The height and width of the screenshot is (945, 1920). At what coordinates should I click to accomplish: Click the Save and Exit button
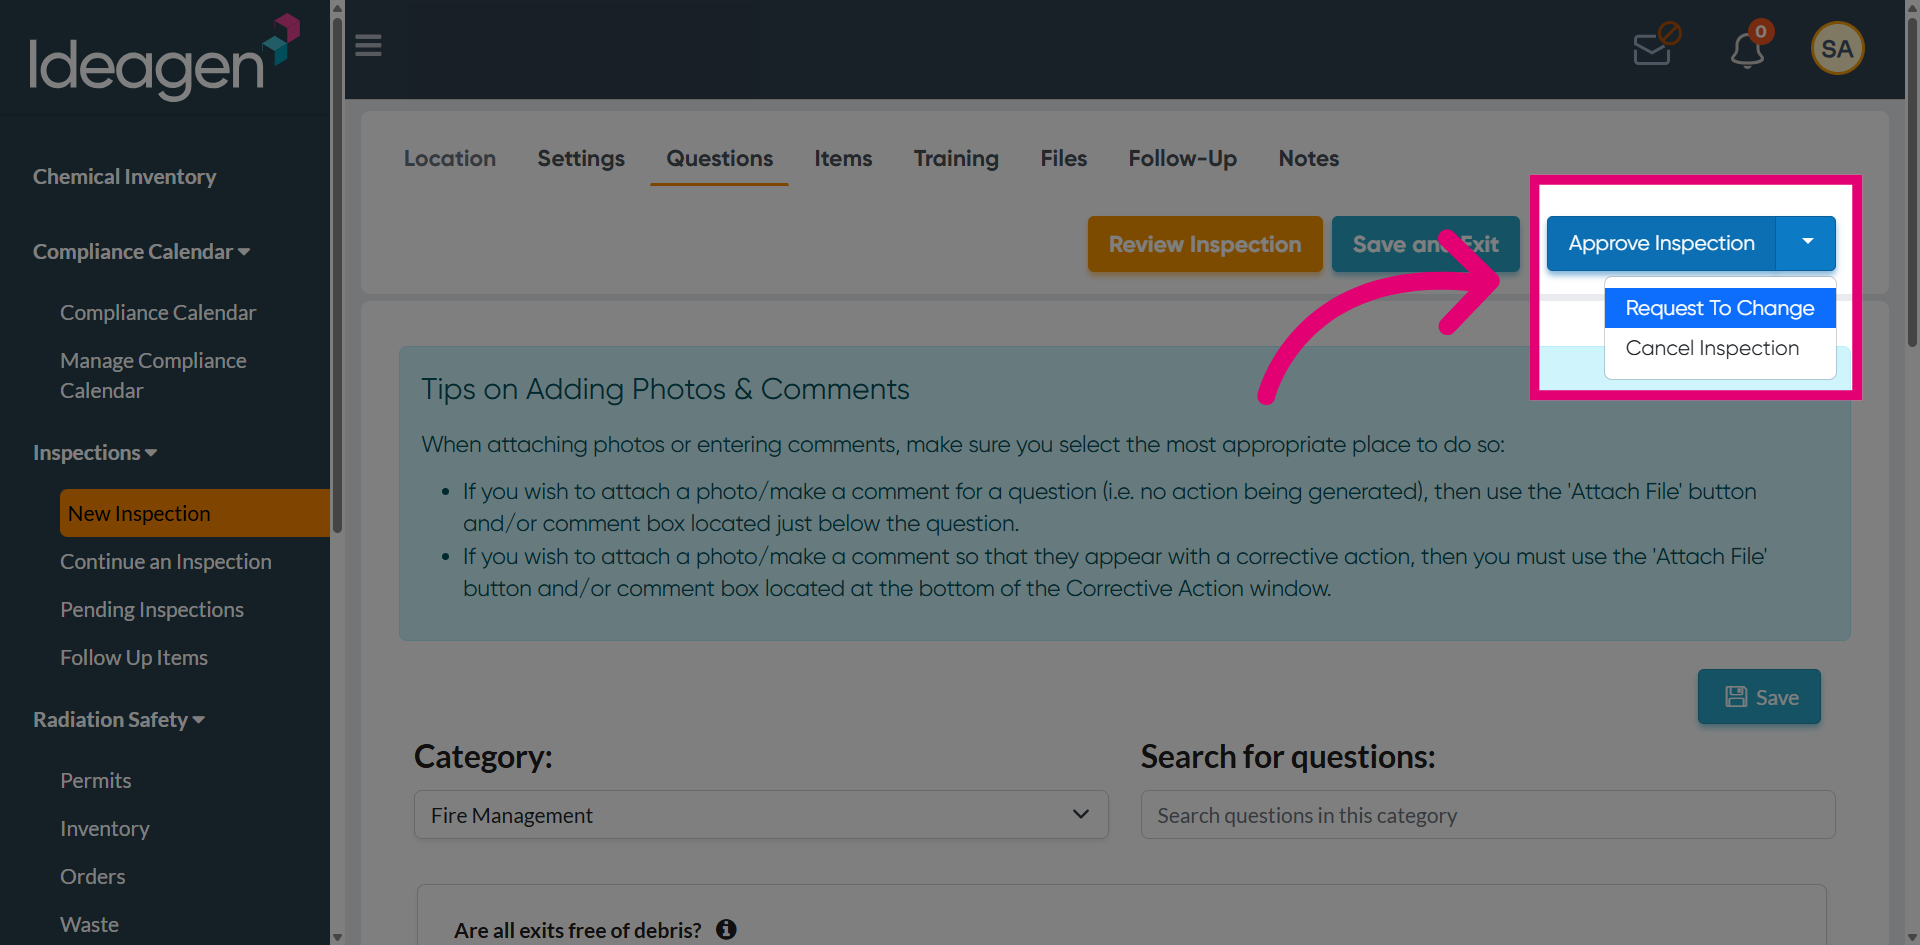coord(1425,244)
